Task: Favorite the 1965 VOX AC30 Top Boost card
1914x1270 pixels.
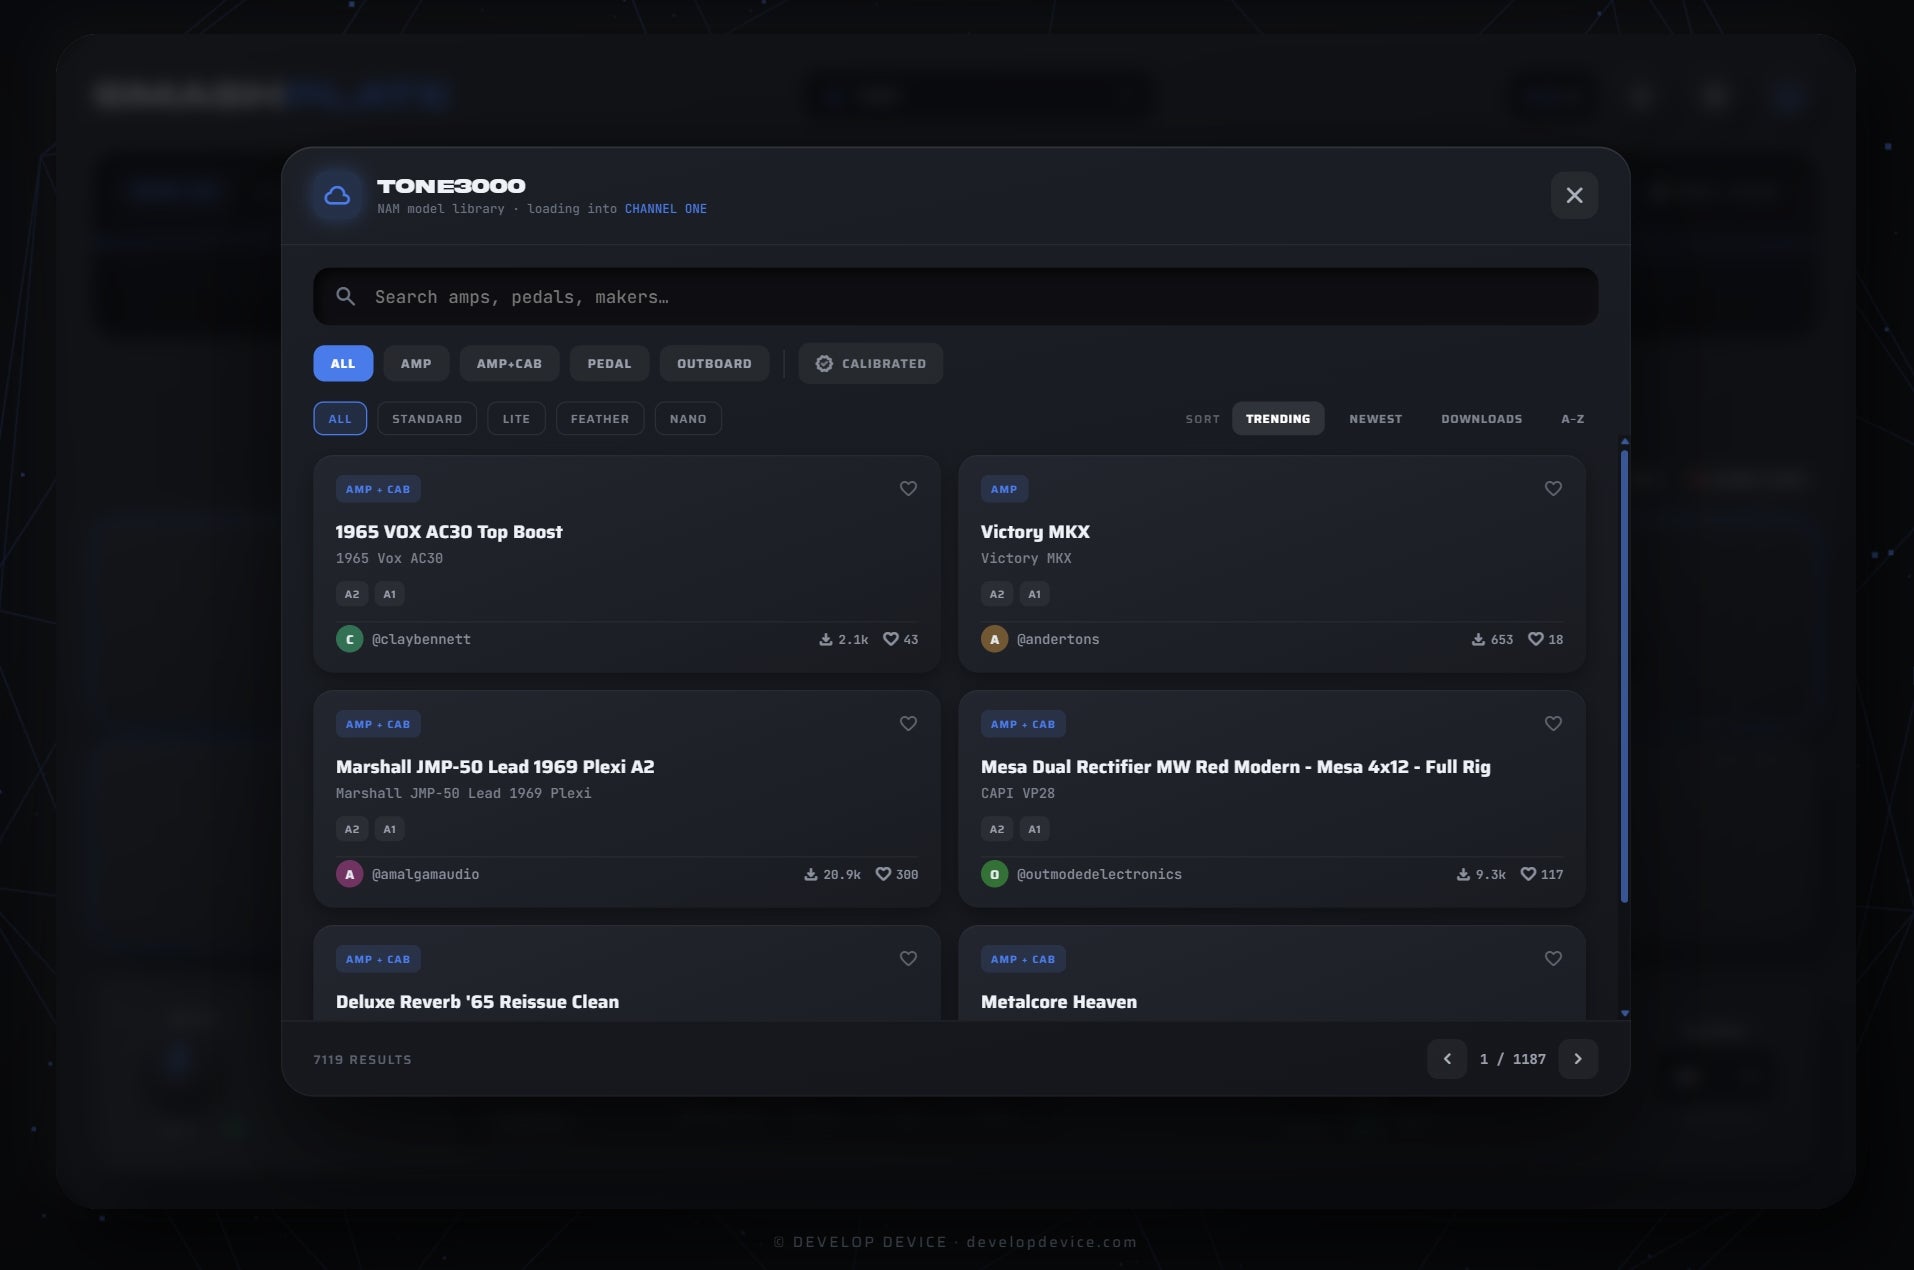Action: (908, 488)
